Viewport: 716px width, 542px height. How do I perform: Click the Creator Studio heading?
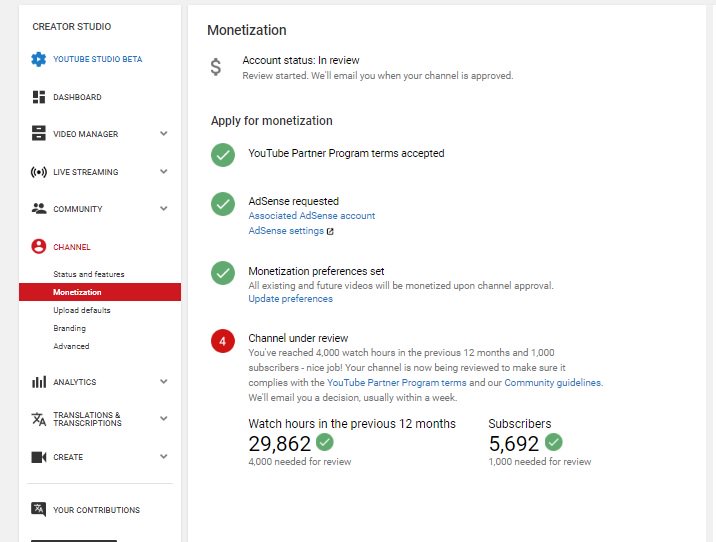pyautogui.click(x=72, y=26)
